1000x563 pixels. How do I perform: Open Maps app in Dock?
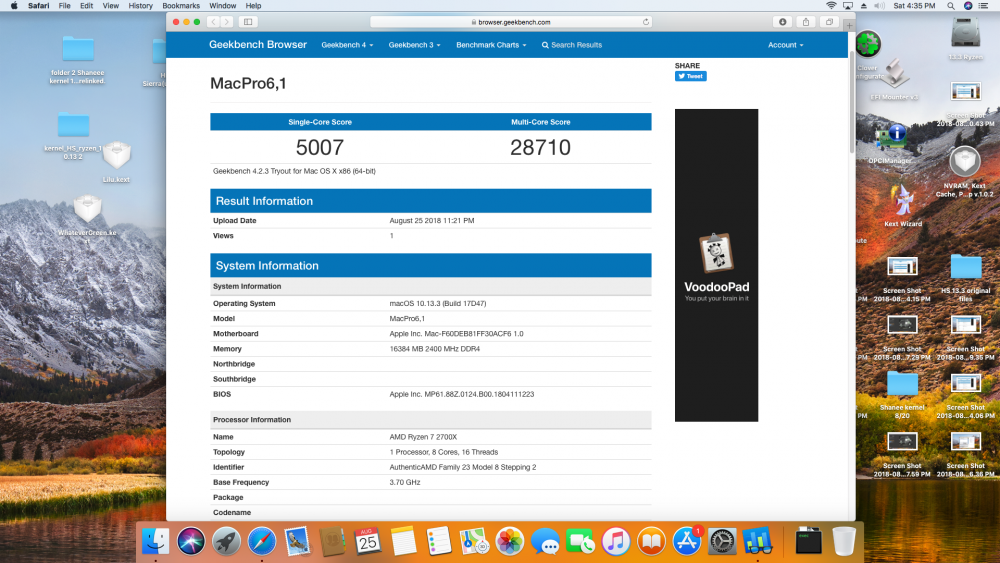tap(474, 541)
